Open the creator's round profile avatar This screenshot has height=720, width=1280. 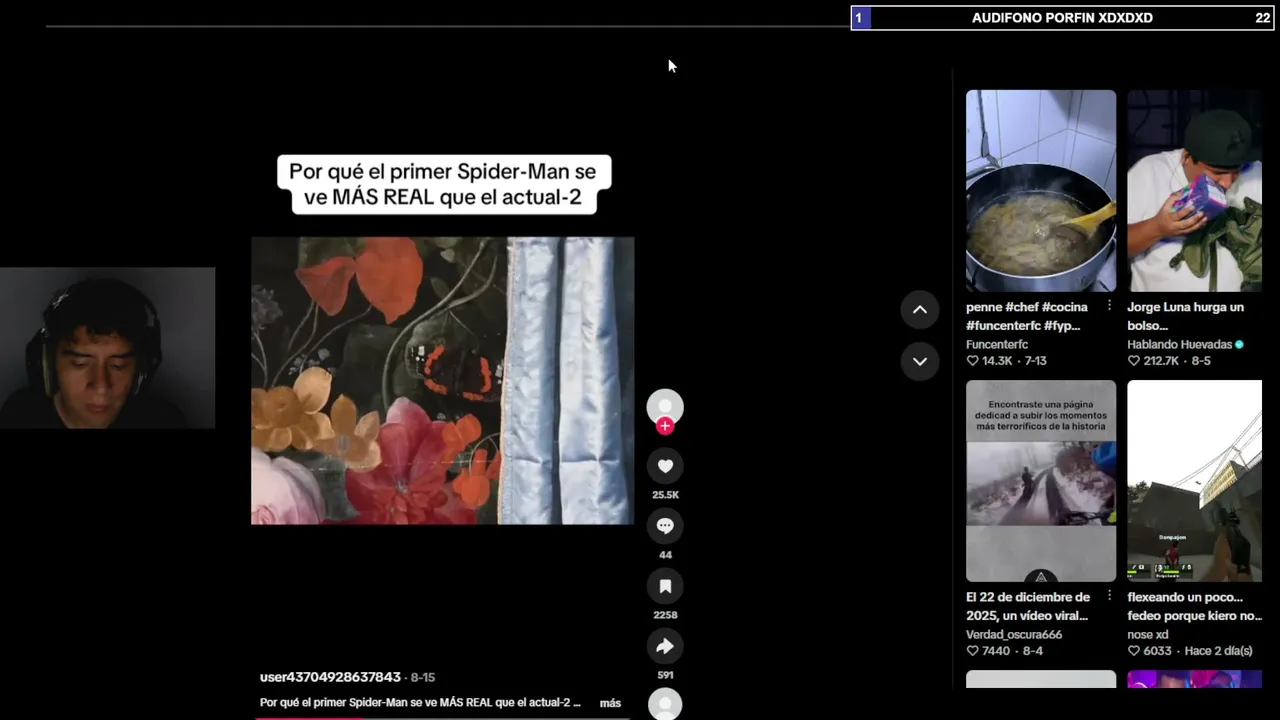pyautogui.click(x=665, y=407)
